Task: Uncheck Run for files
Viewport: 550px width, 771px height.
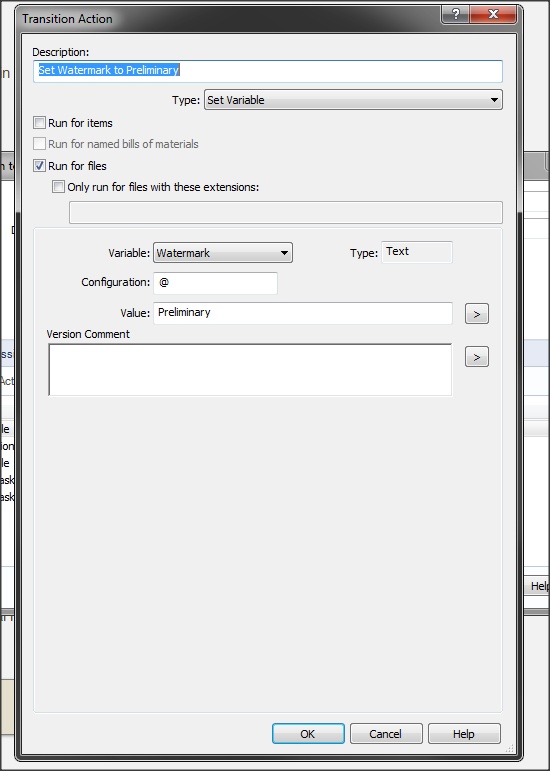Action: pos(39,166)
